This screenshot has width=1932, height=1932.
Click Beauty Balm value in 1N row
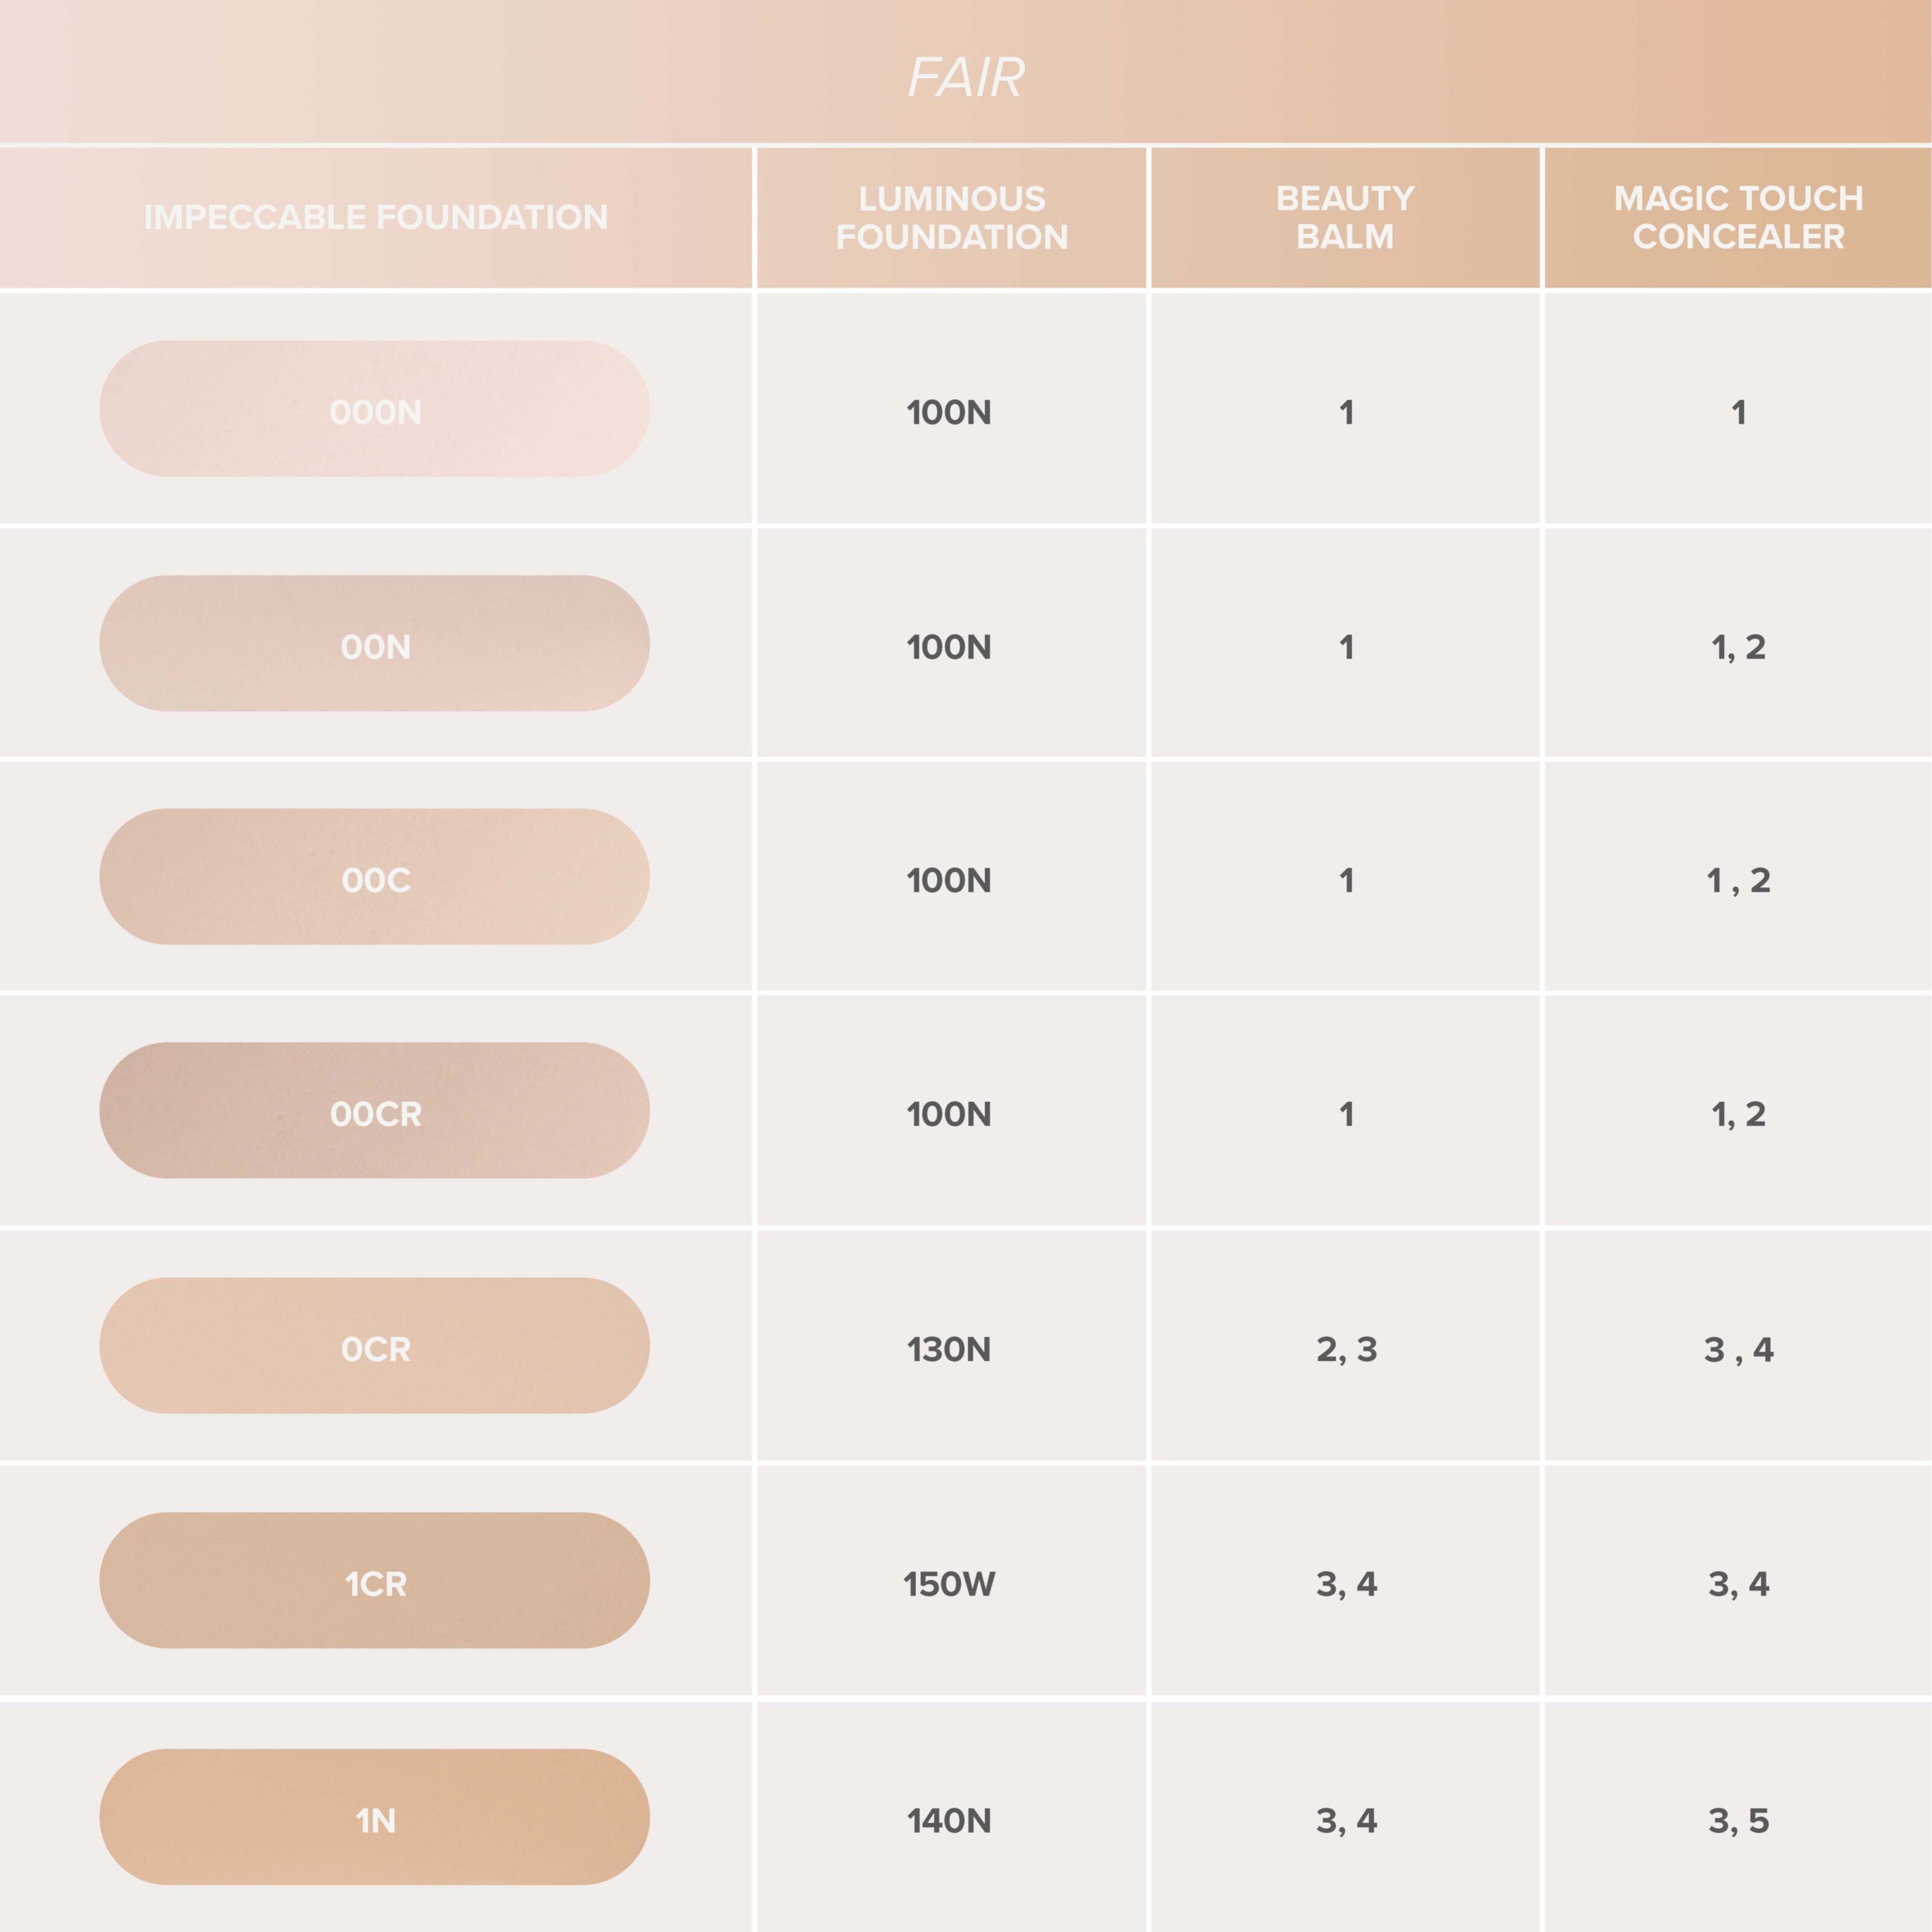(x=1346, y=1820)
